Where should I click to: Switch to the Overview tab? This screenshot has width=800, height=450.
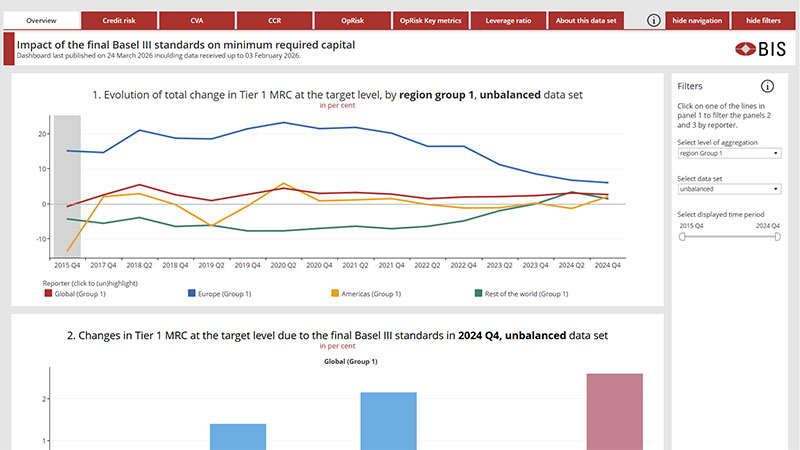41,20
